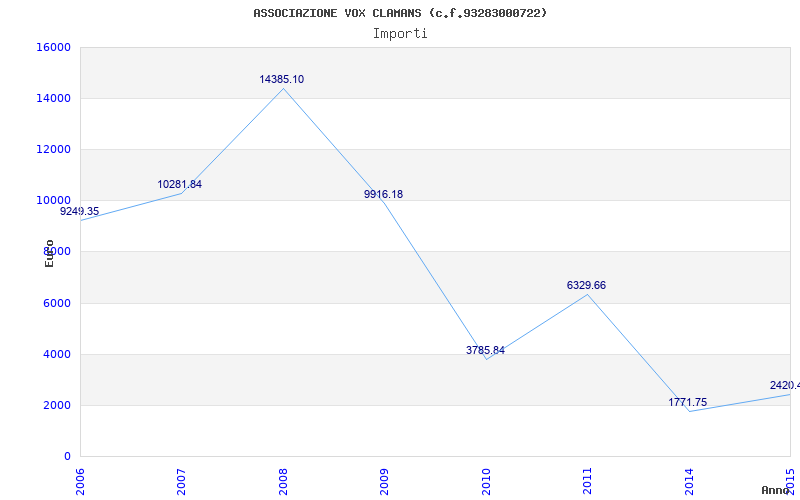Click the 10281.84 data label
Screen dimensions: 800x500
tap(180, 184)
